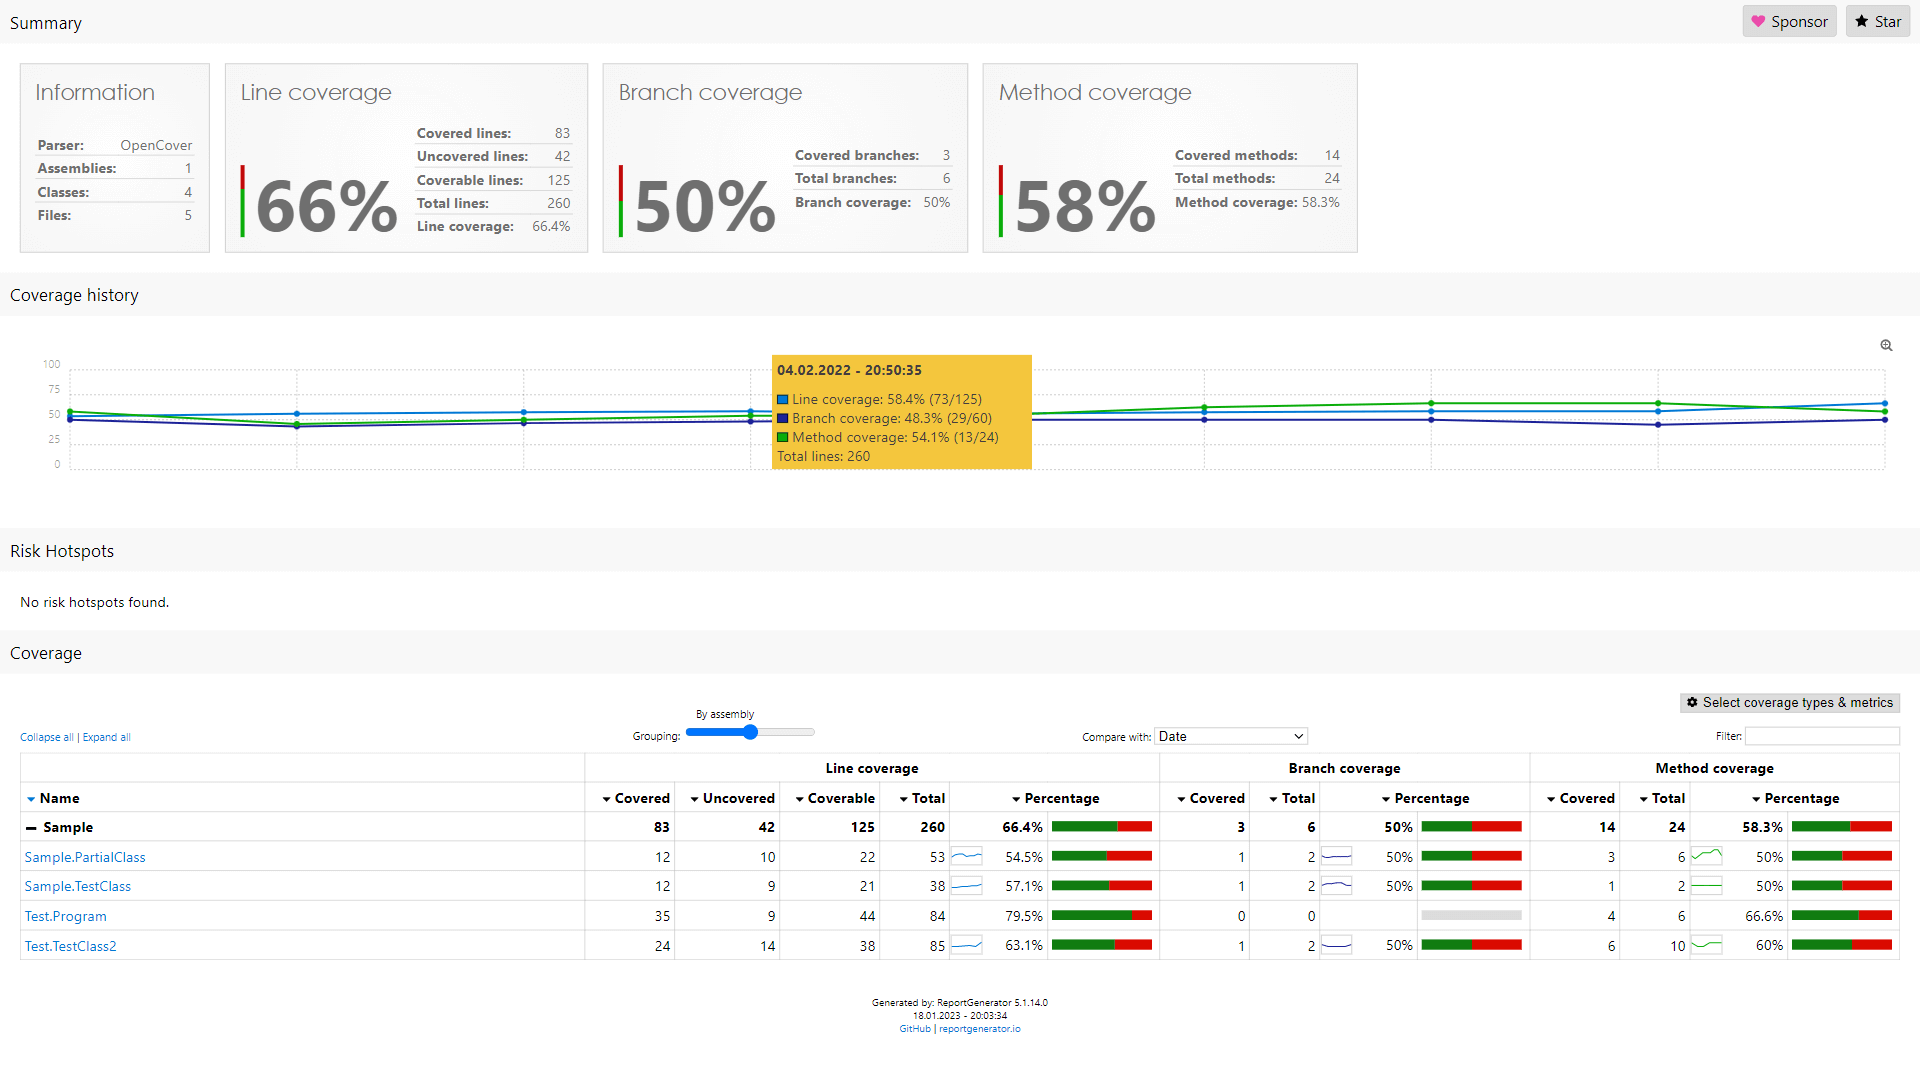1920x1080 pixels.
Task: Open Sample.PartialClass class link
Action: point(85,857)
